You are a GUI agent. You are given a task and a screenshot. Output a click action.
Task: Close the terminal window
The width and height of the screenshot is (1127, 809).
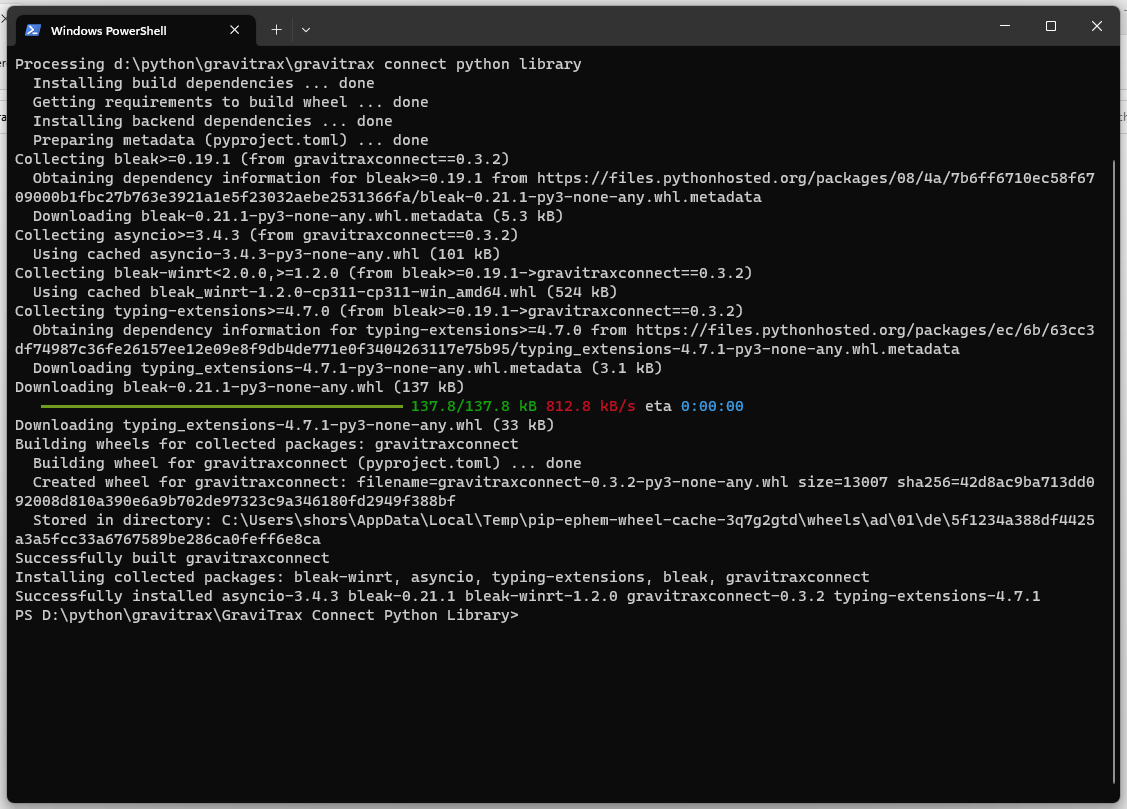[x=1097, y=26]
